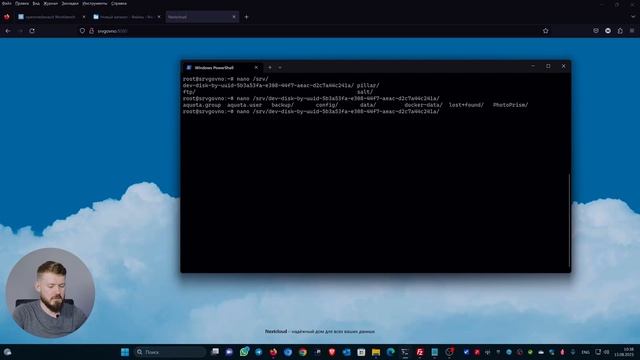Viewport: 640px width, 360px height.
Task: Close the second browser tab
Action: 159,17
